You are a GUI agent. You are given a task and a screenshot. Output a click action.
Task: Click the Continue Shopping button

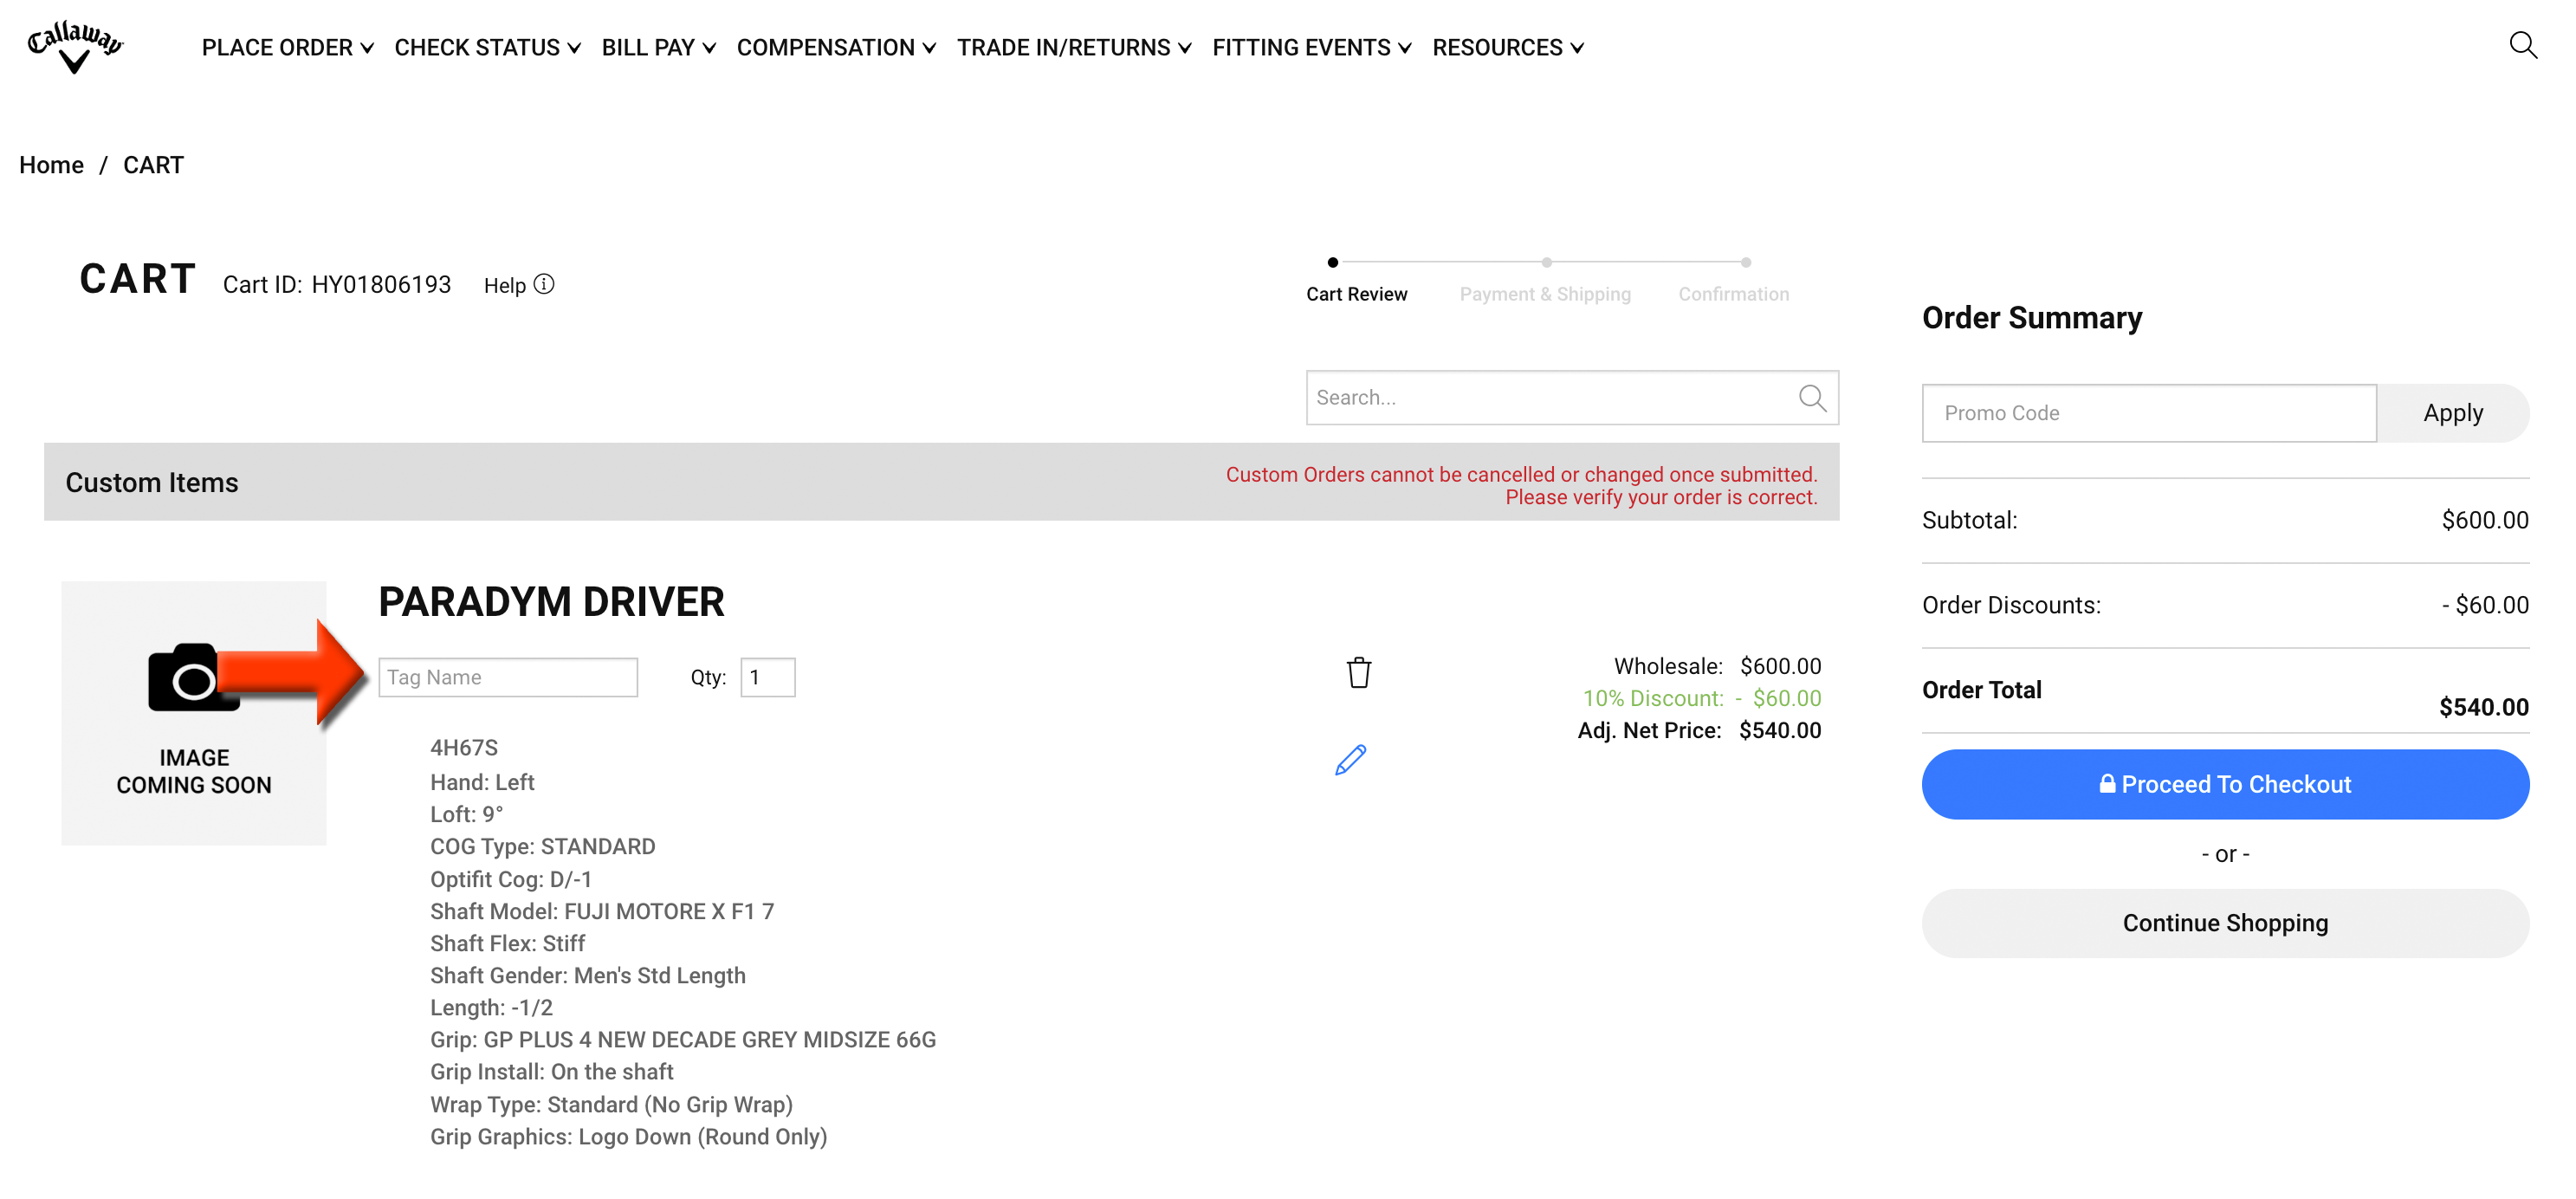coord(2225,923)
